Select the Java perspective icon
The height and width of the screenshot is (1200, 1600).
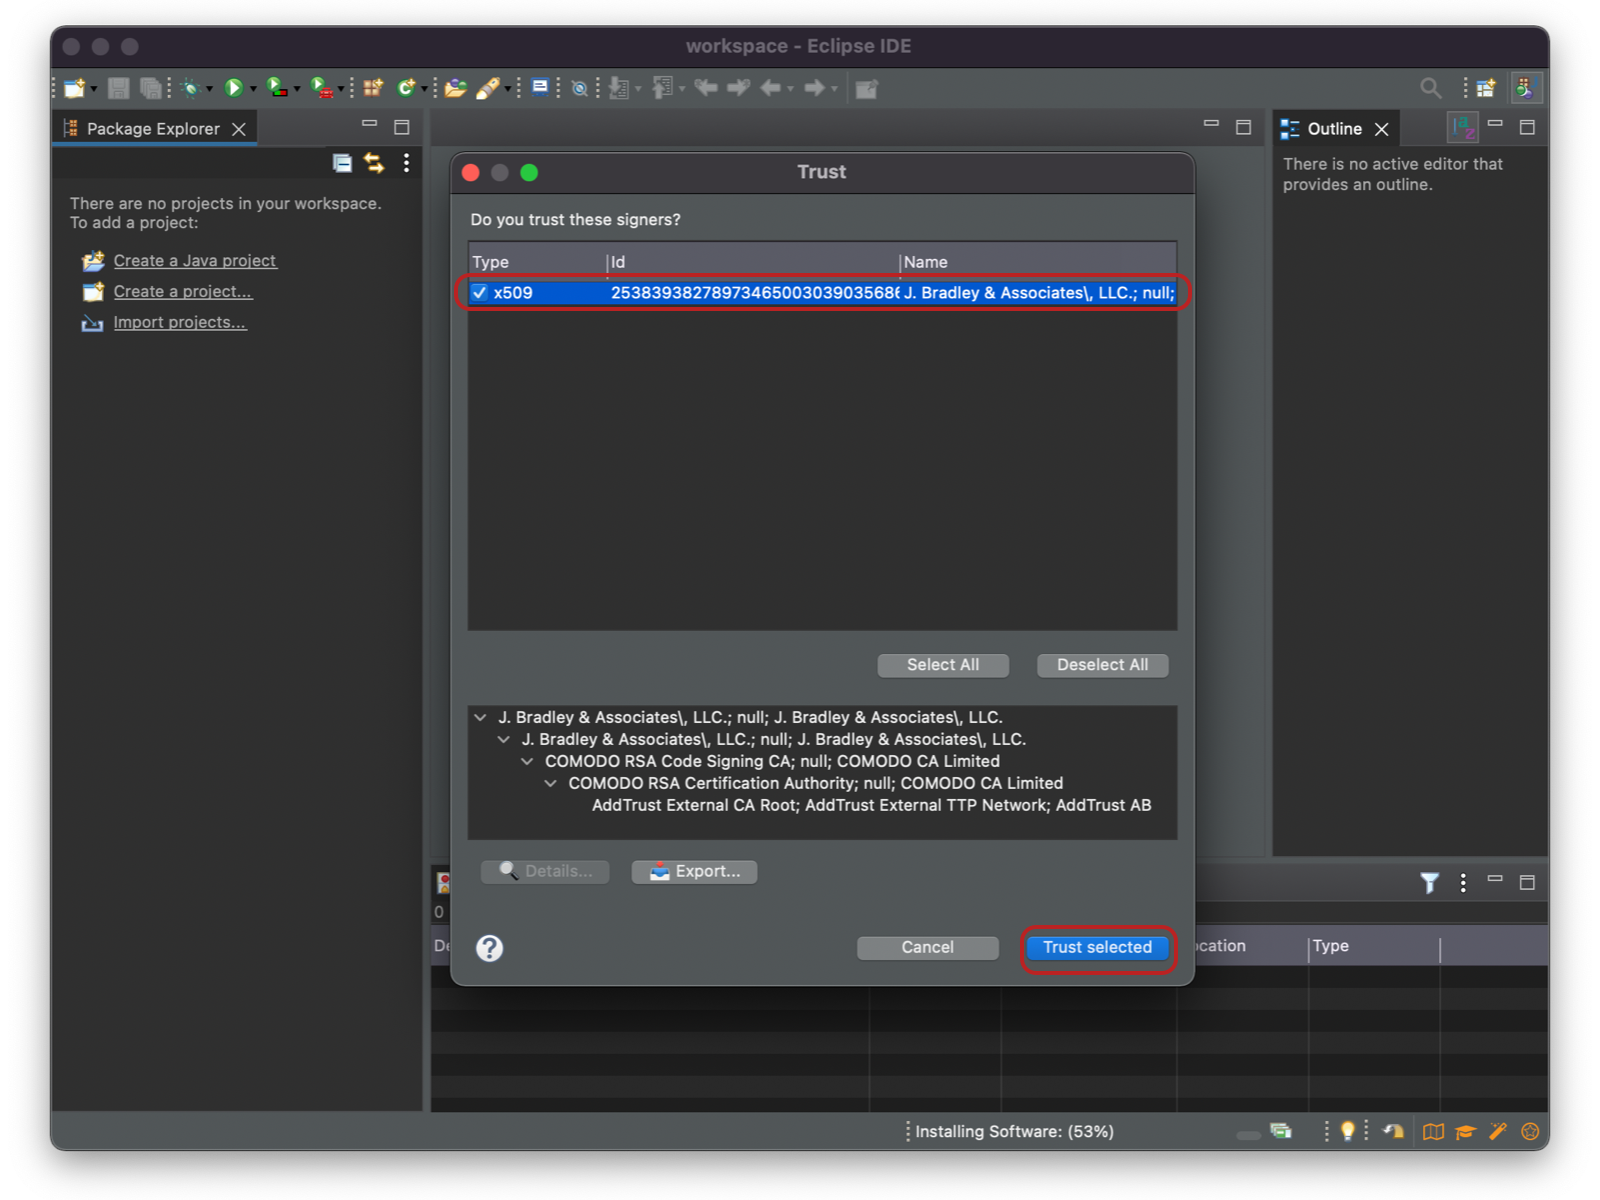(x=1525, y=88)
